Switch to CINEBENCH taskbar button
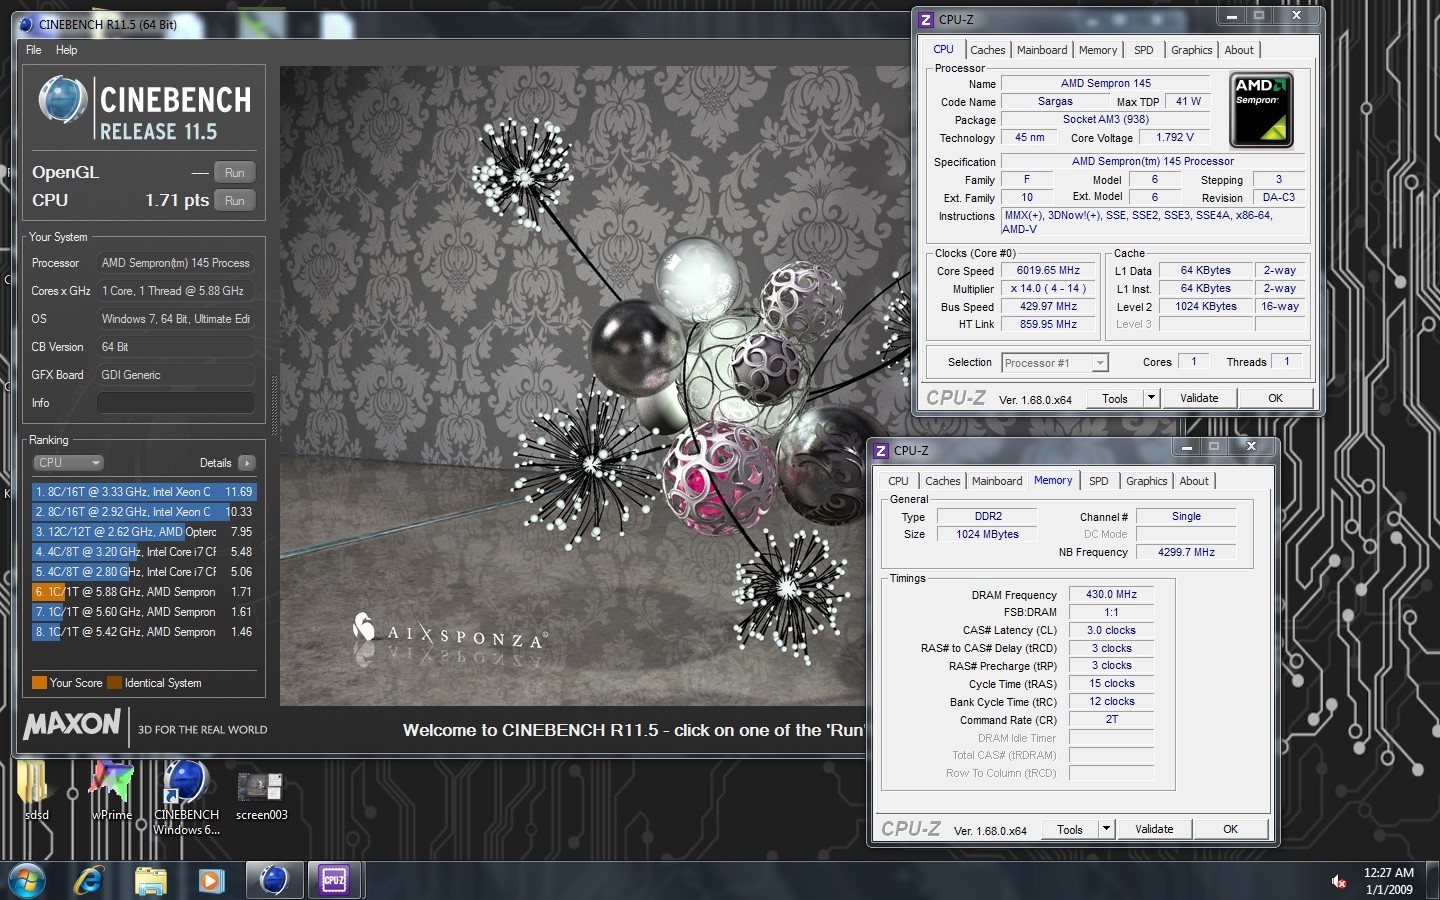The height and width of the screenshot is (900, 1440). click(x=273, y=880)
